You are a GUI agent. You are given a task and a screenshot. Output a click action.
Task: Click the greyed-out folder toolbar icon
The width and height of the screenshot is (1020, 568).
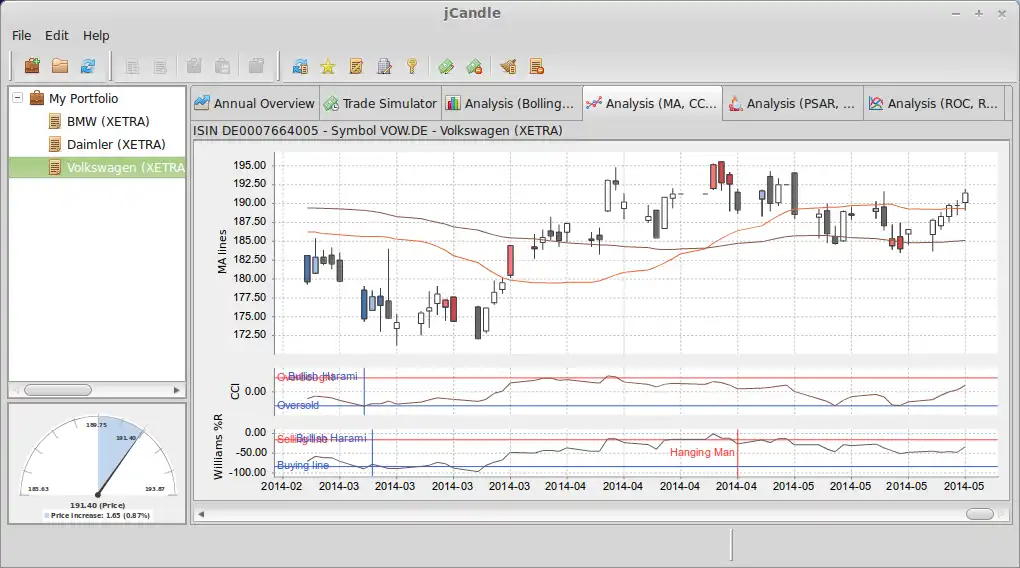coord(256,66)
